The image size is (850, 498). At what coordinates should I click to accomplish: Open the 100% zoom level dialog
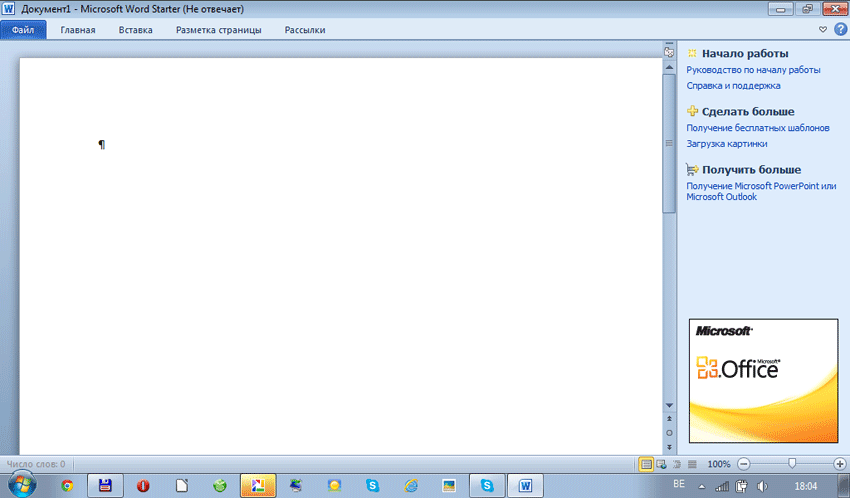coord(718,464)
